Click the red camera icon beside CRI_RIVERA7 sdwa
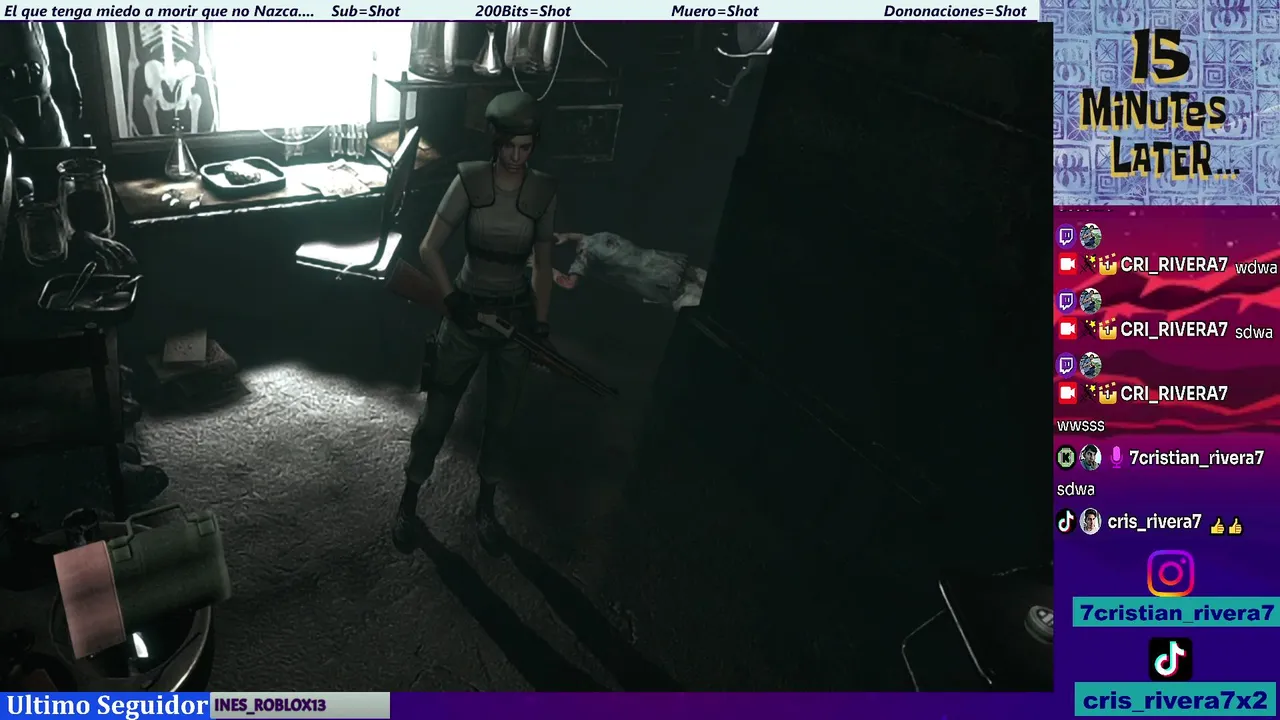The width and height of the screenshot is (1280, 720). pos(1067,329)
